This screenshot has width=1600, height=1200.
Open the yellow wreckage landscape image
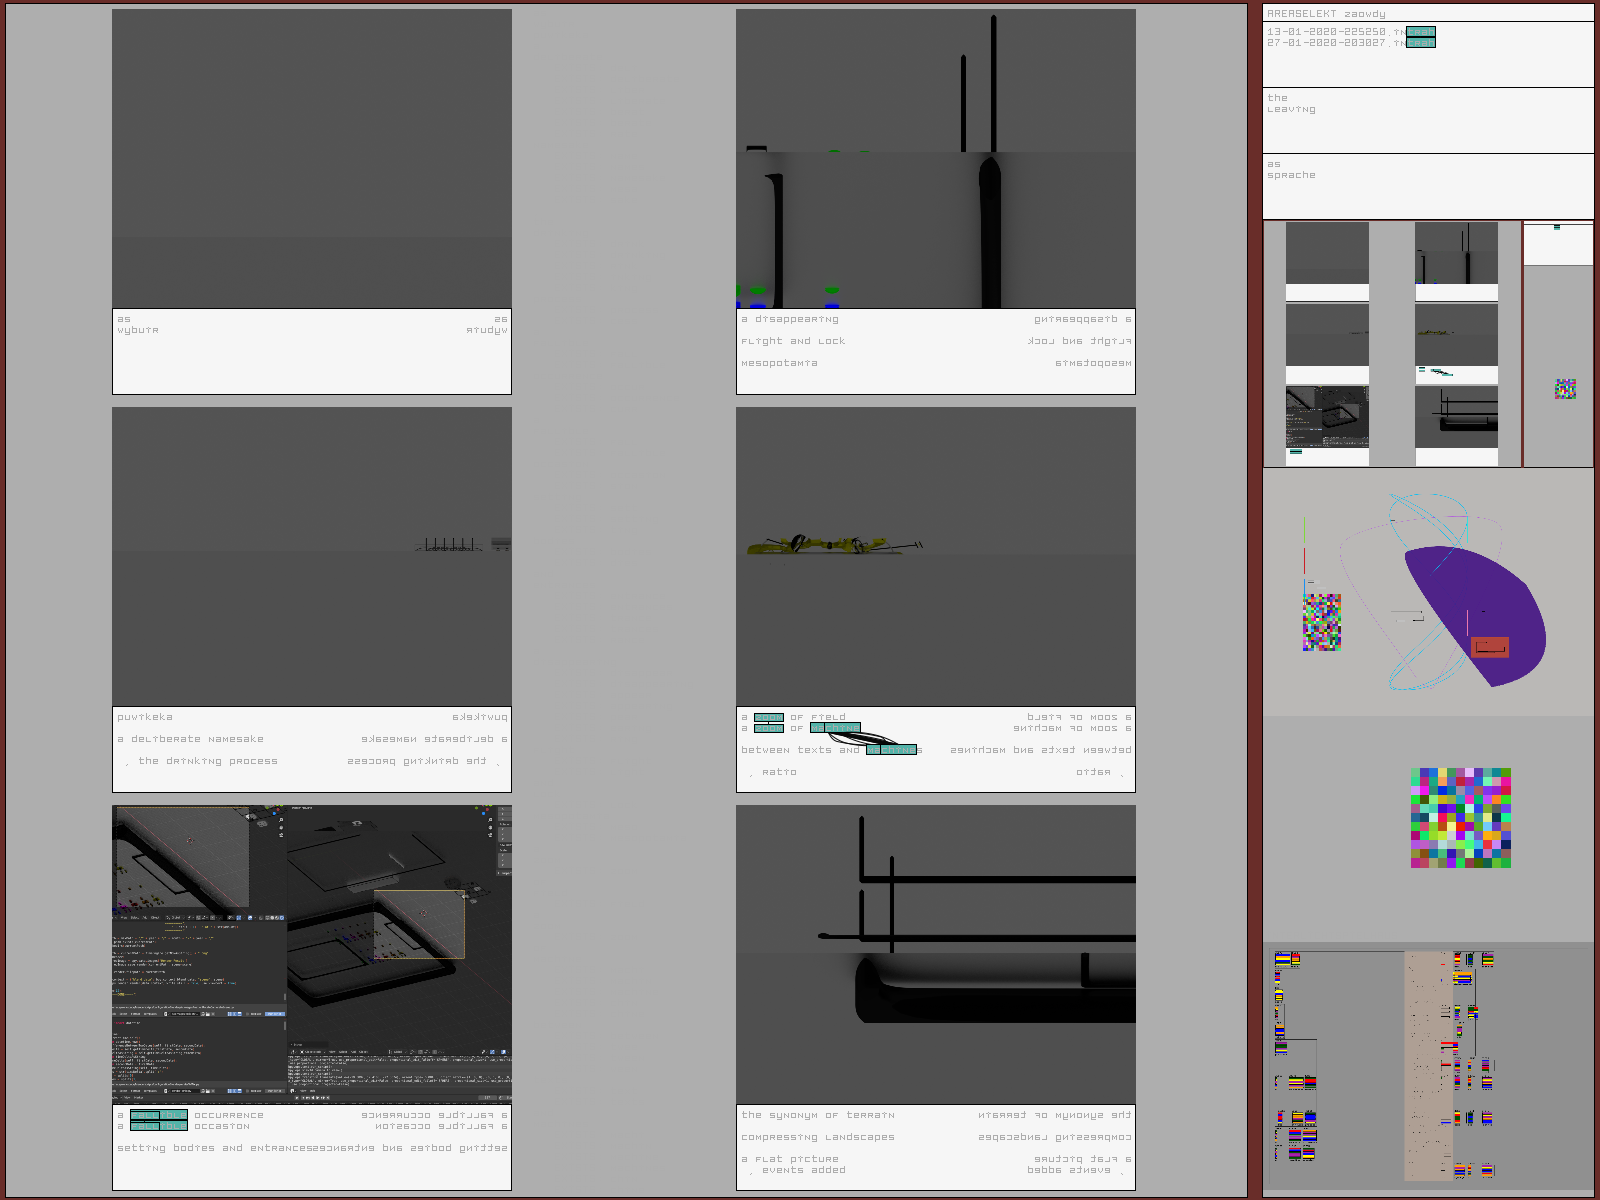coord(935,556)
